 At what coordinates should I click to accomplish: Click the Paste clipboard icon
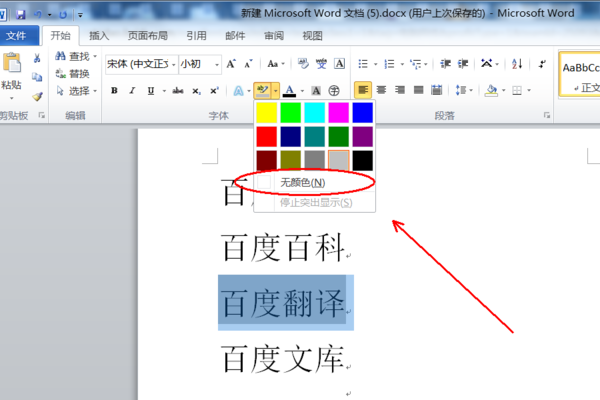pos(11,63)
